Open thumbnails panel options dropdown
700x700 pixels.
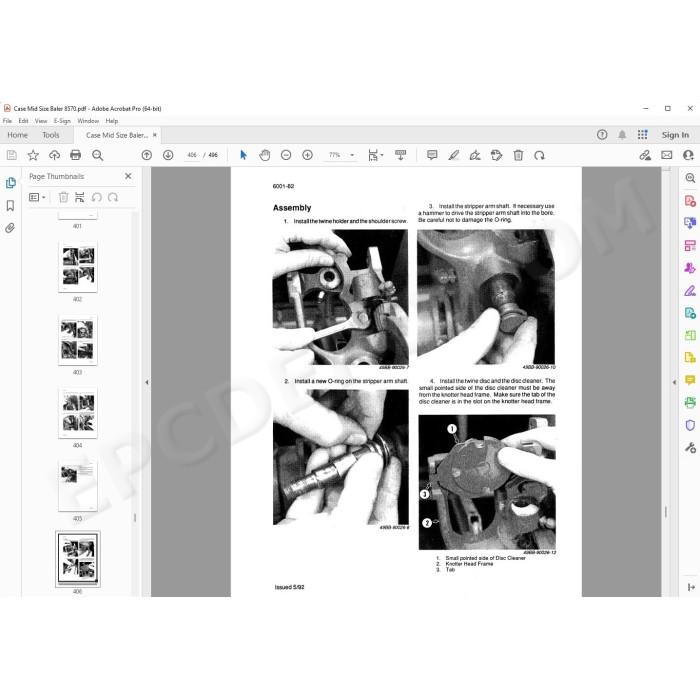[x=37, y=197]
